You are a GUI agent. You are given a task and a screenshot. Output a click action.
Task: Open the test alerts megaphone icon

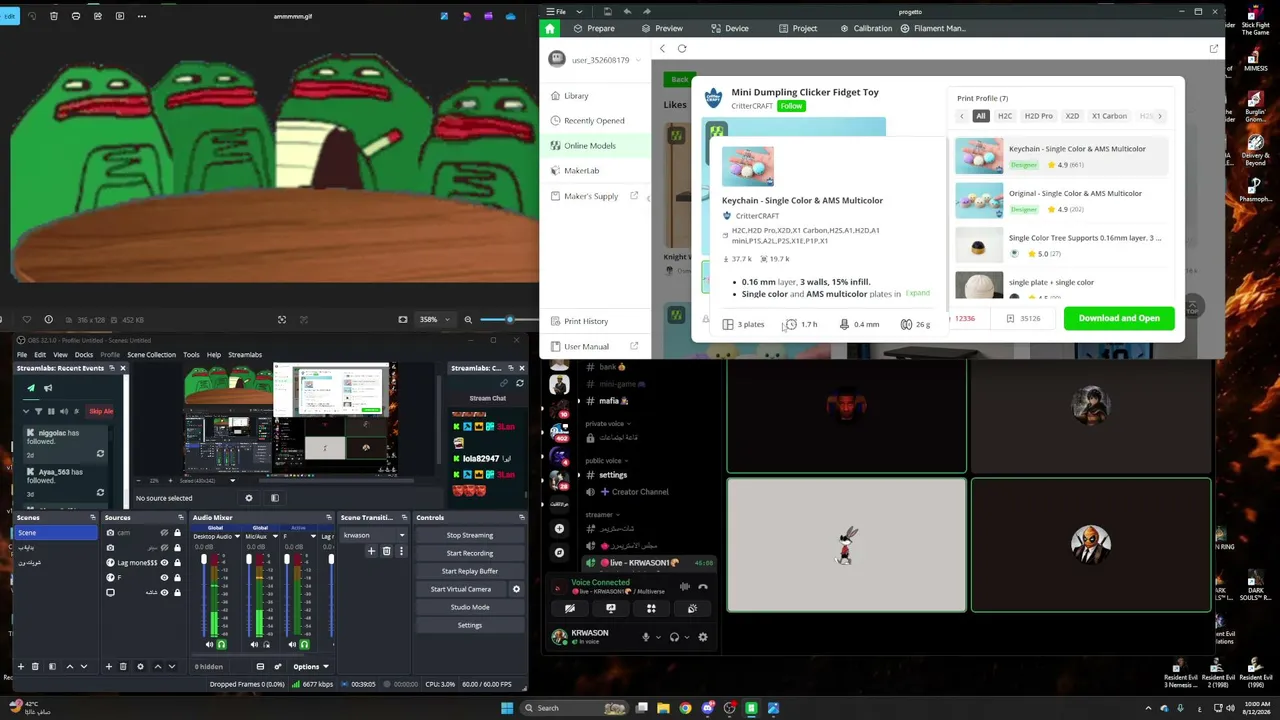pos(47,388)
